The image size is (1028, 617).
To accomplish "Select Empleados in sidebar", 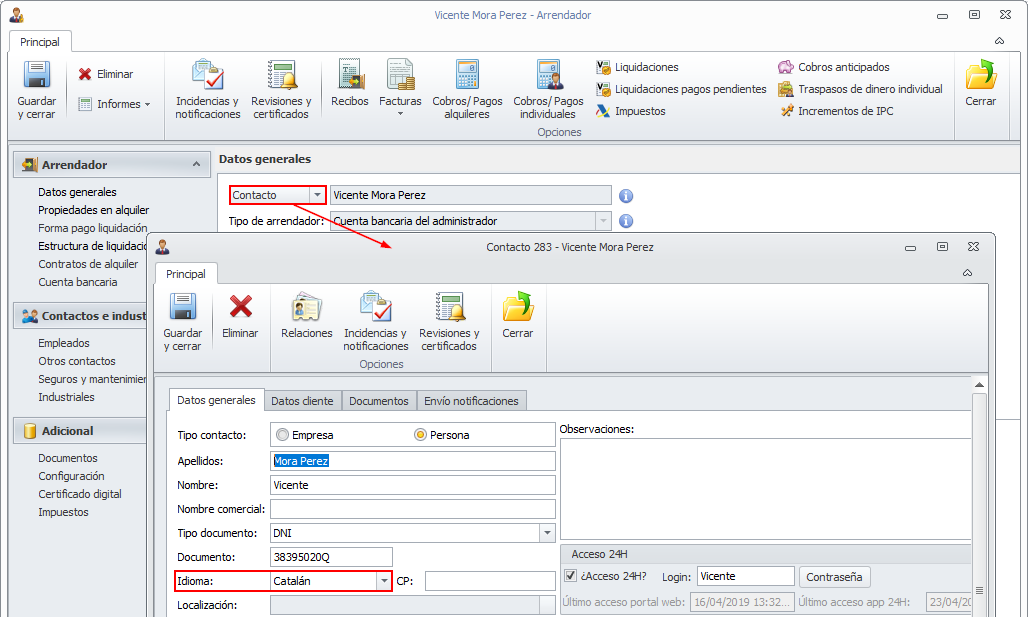I will point(64,343).
